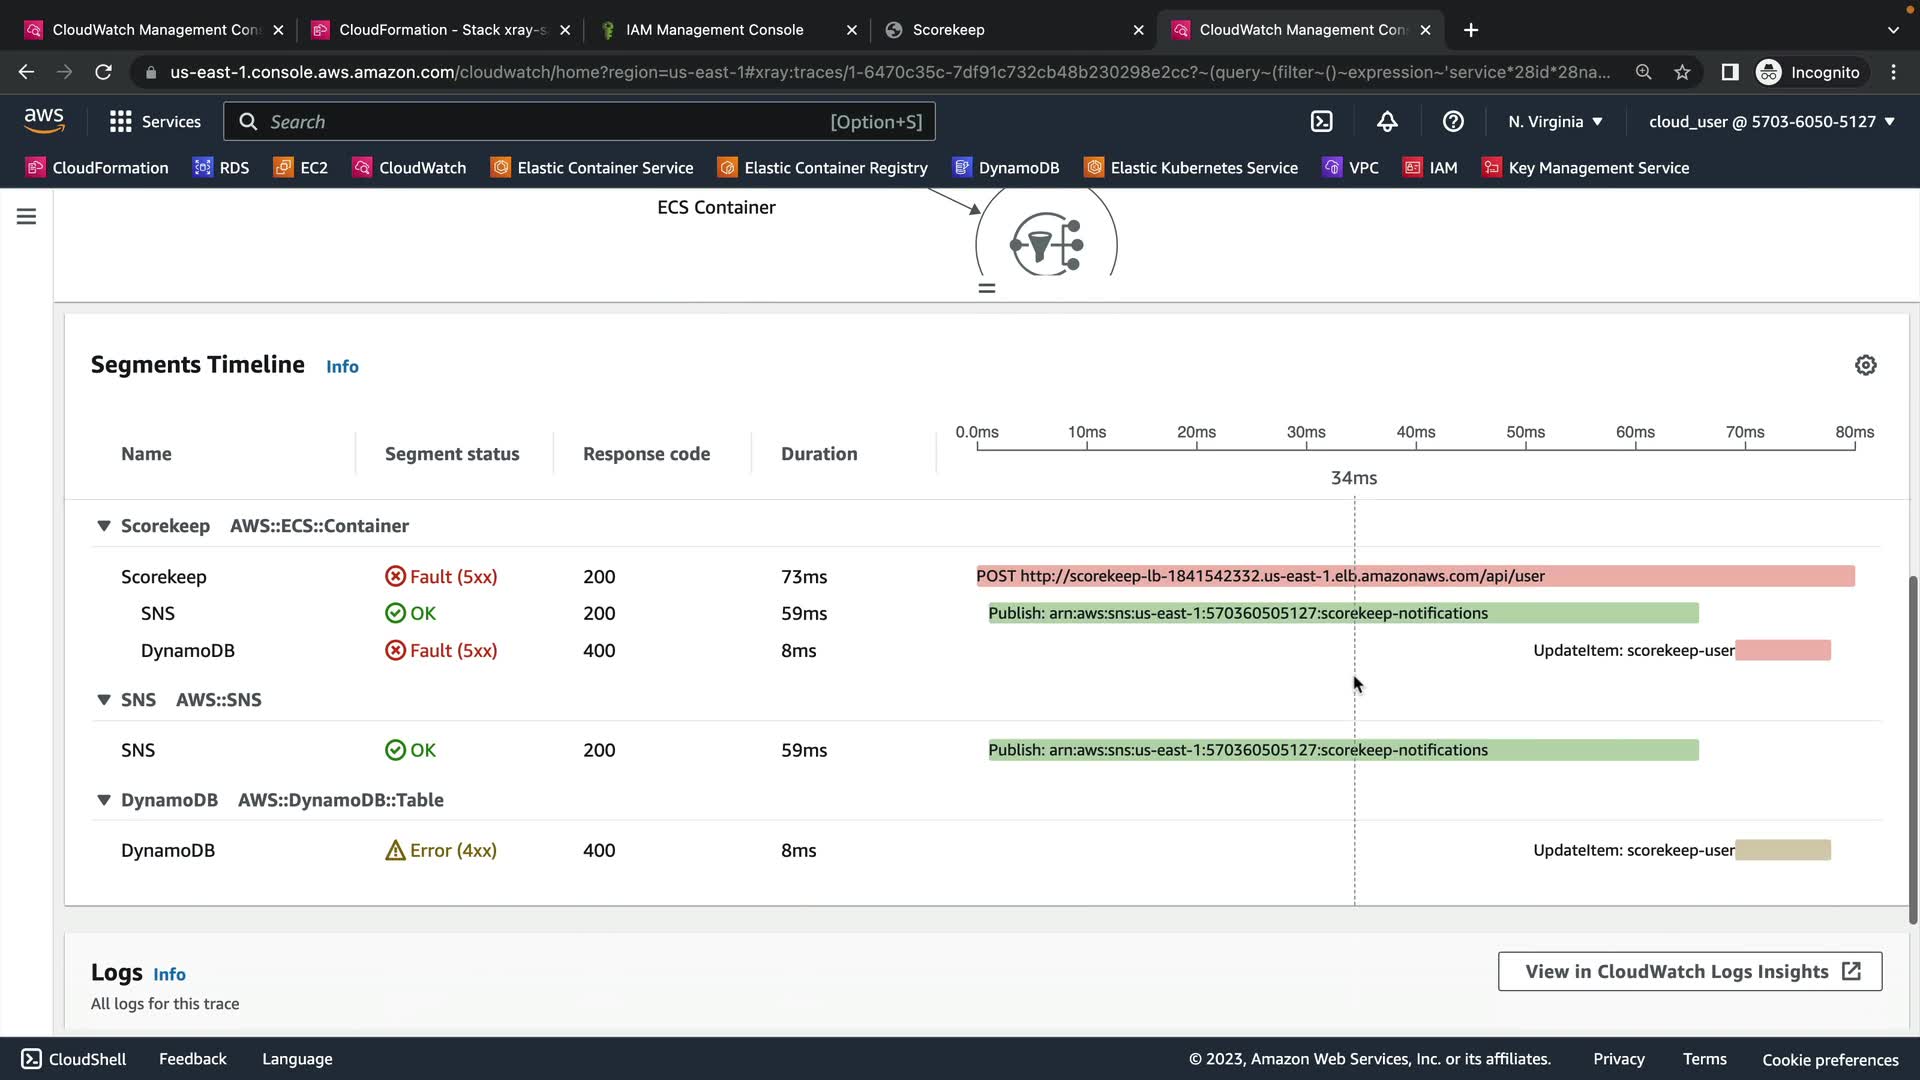1920x1080 pixels.
Task: Open the CloudShell icon in the top navigation
Action: (x=1321, y=122)
